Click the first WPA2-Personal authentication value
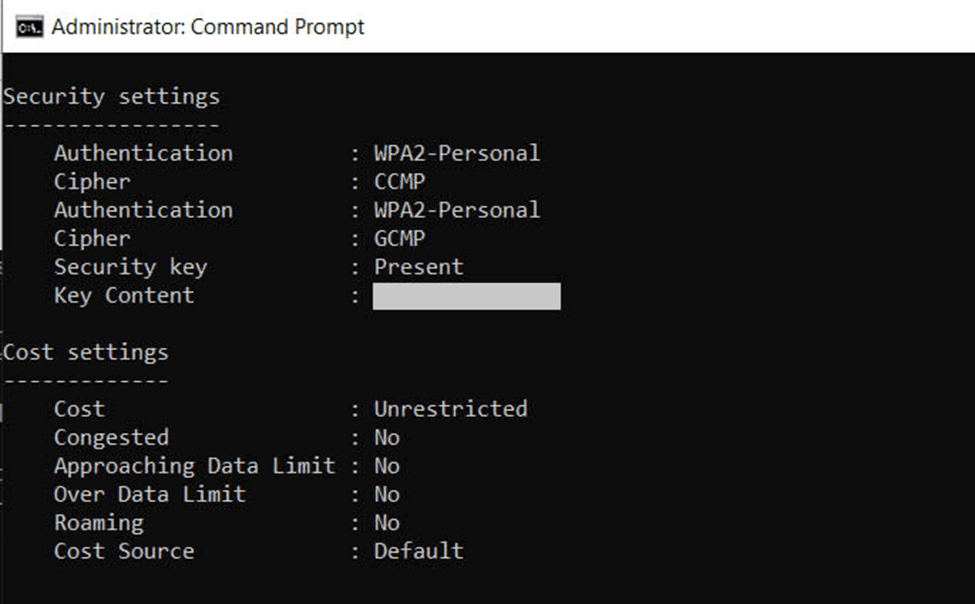975x604 pixels. click(457, 153)
